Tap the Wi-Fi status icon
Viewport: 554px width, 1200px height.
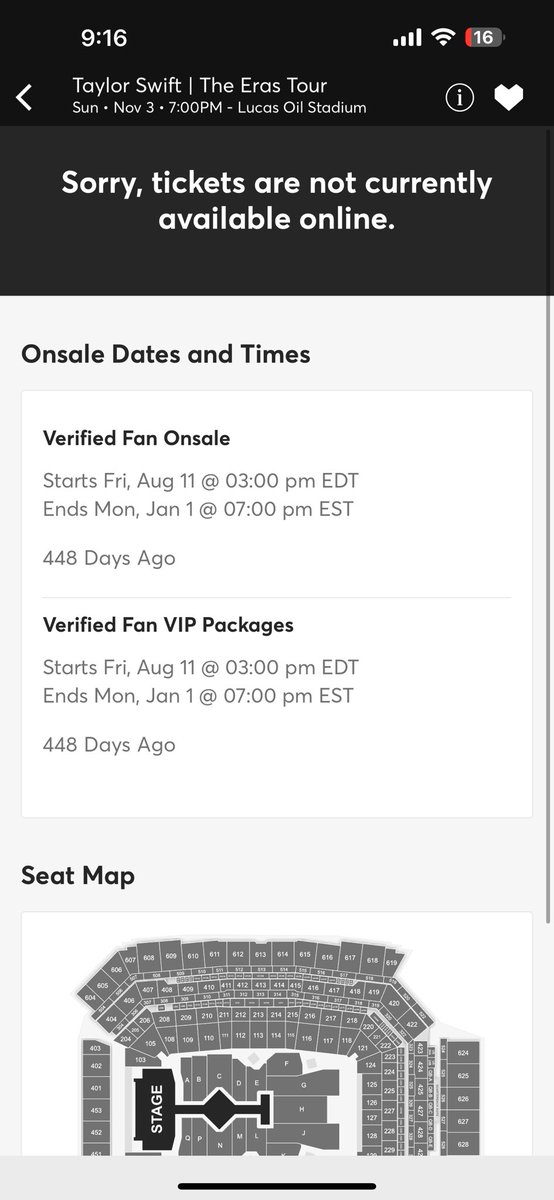coord(442,38)
